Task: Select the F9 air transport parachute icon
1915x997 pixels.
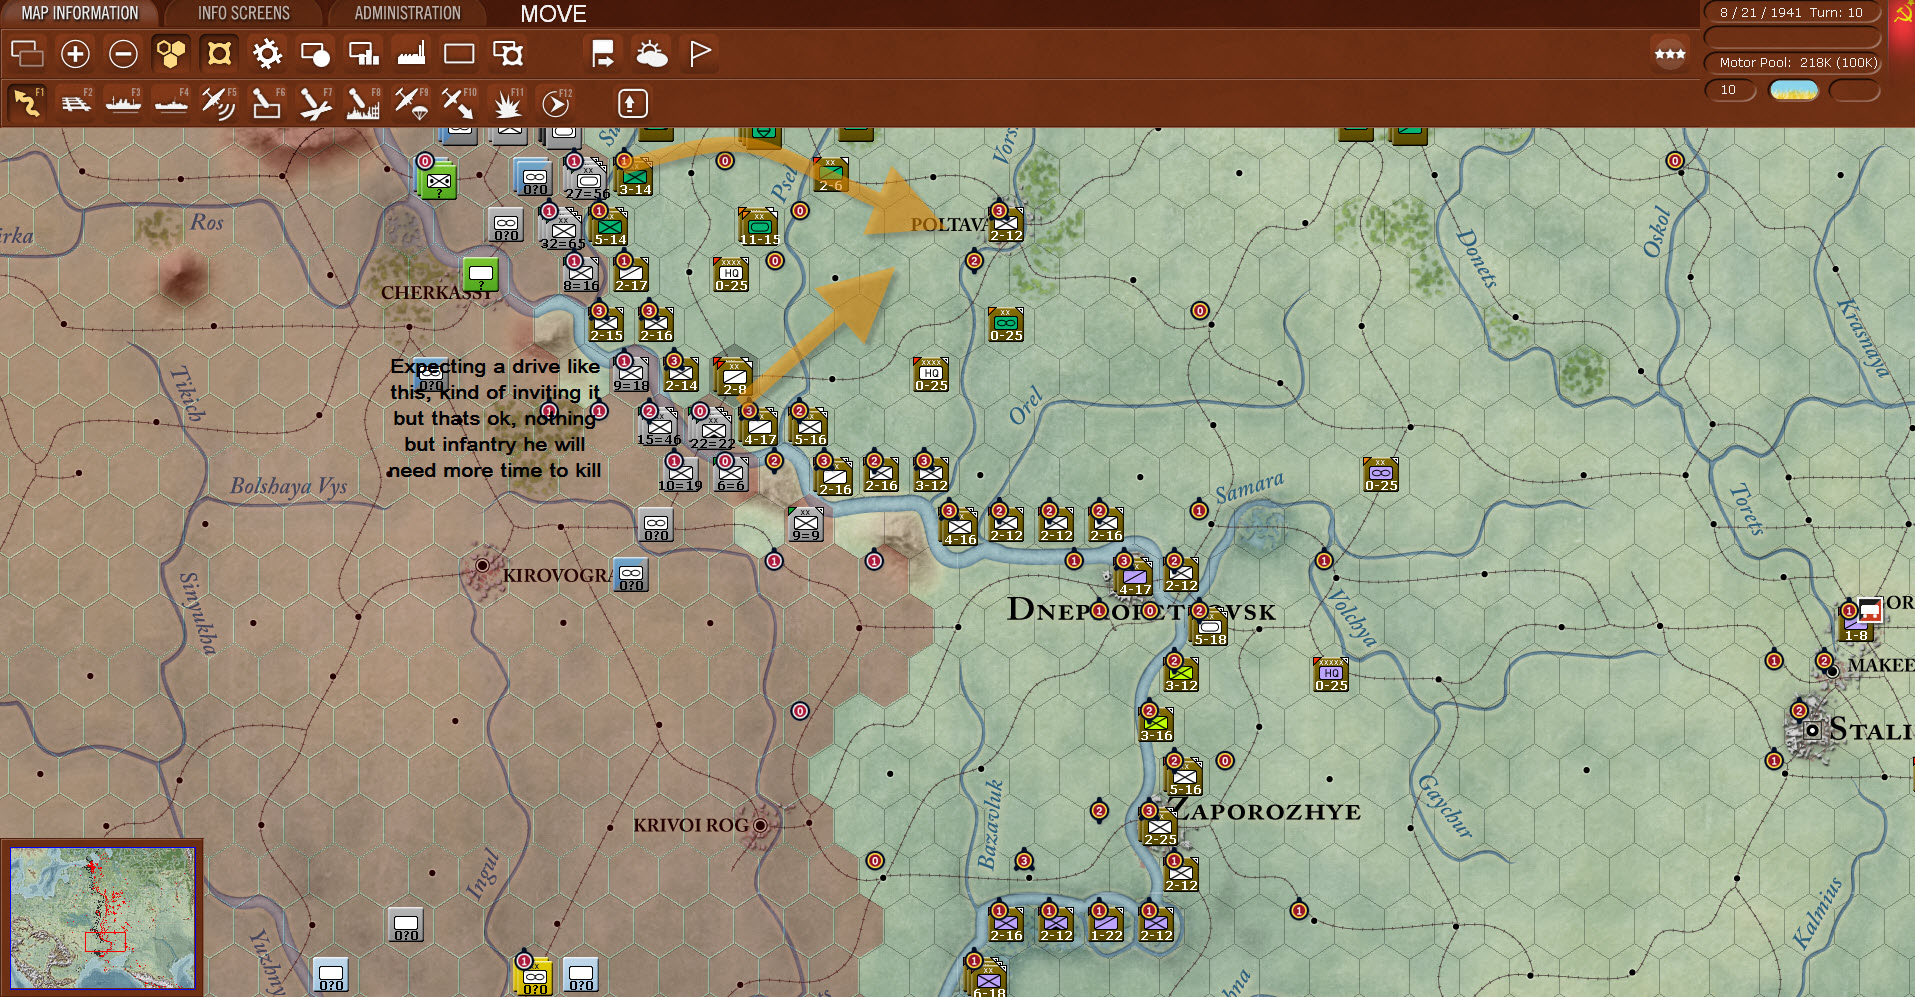Action: tap(411, 103)
